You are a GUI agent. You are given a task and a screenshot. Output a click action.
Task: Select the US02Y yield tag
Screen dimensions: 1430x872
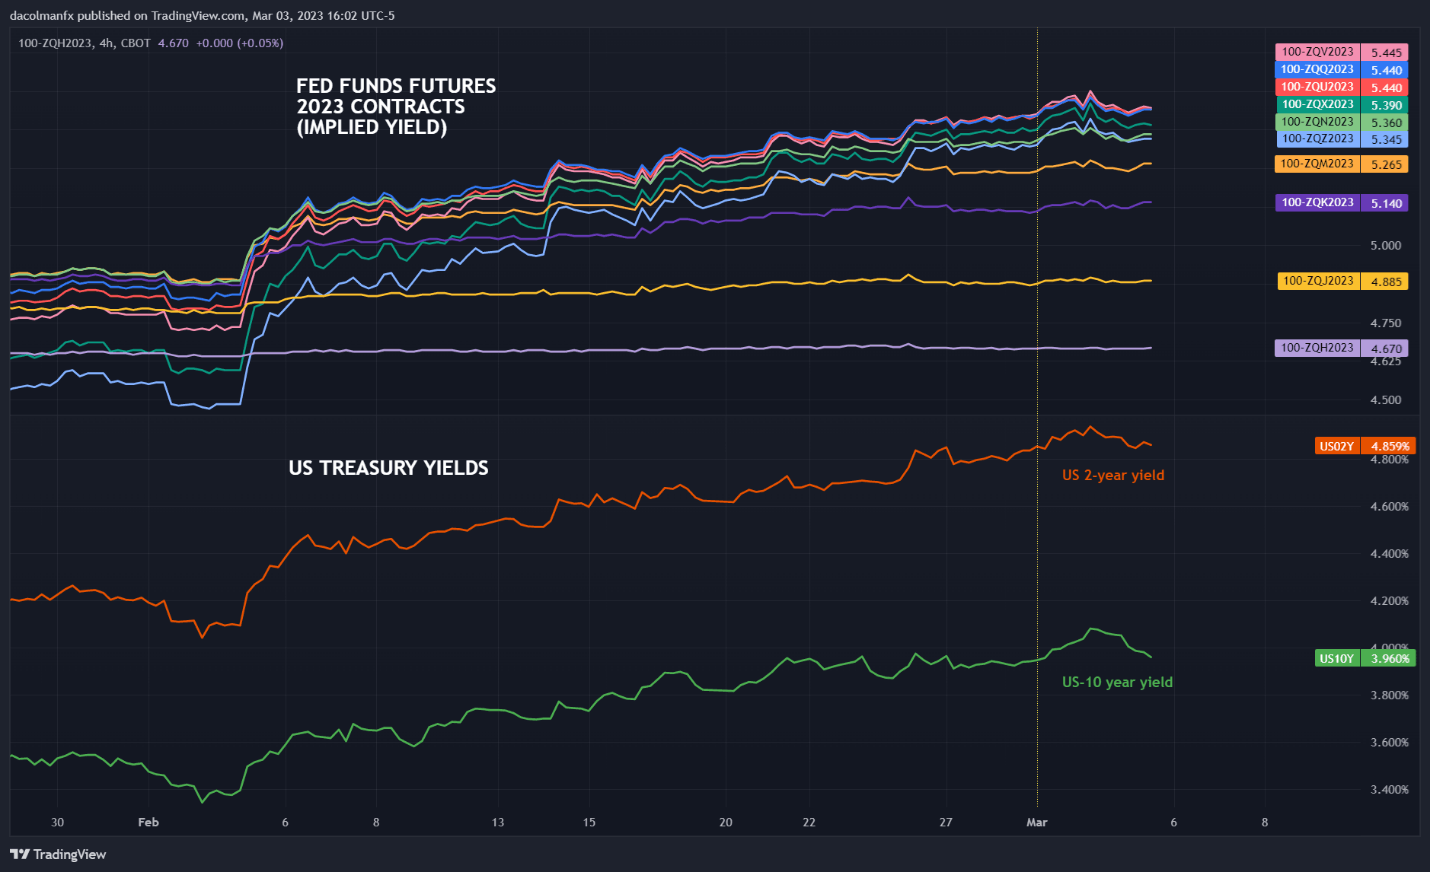1336,446
